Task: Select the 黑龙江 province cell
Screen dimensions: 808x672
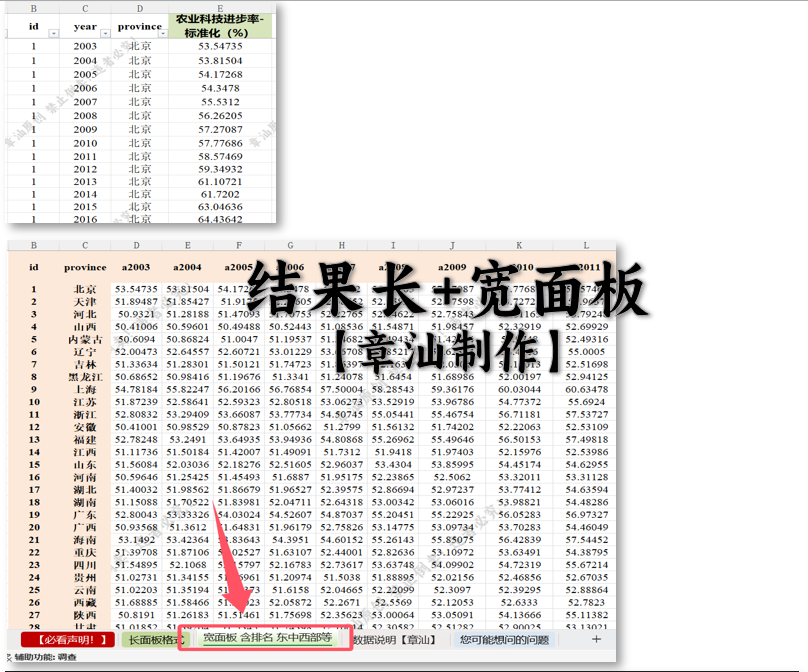Action: tap(85, 377)
